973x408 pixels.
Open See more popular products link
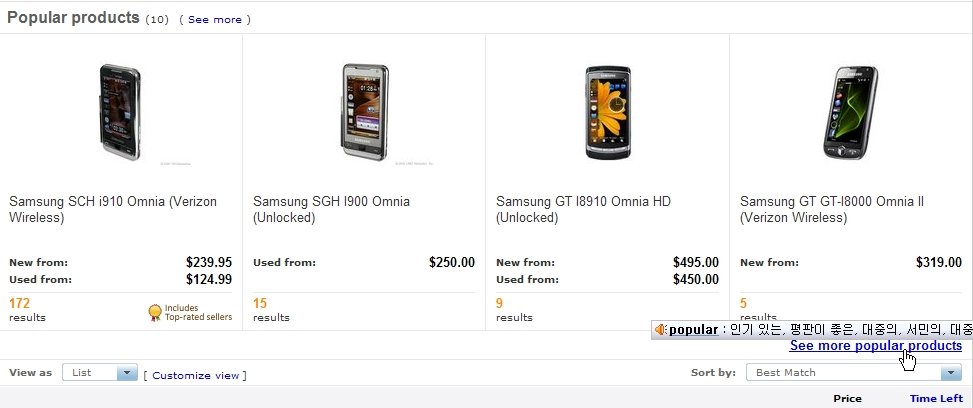pyautogui.click(x=875, y=346)
